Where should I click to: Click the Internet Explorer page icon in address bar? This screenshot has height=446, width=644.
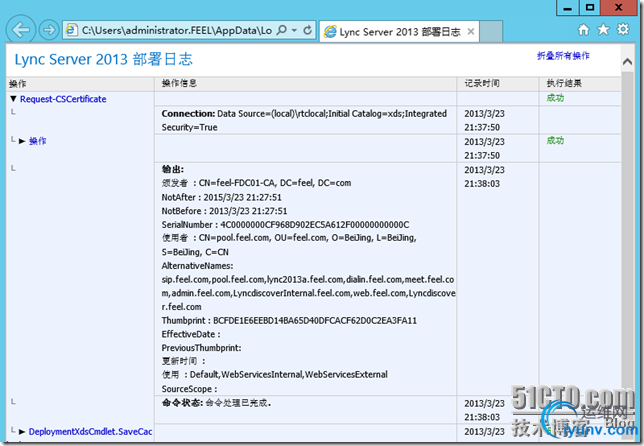71,30
